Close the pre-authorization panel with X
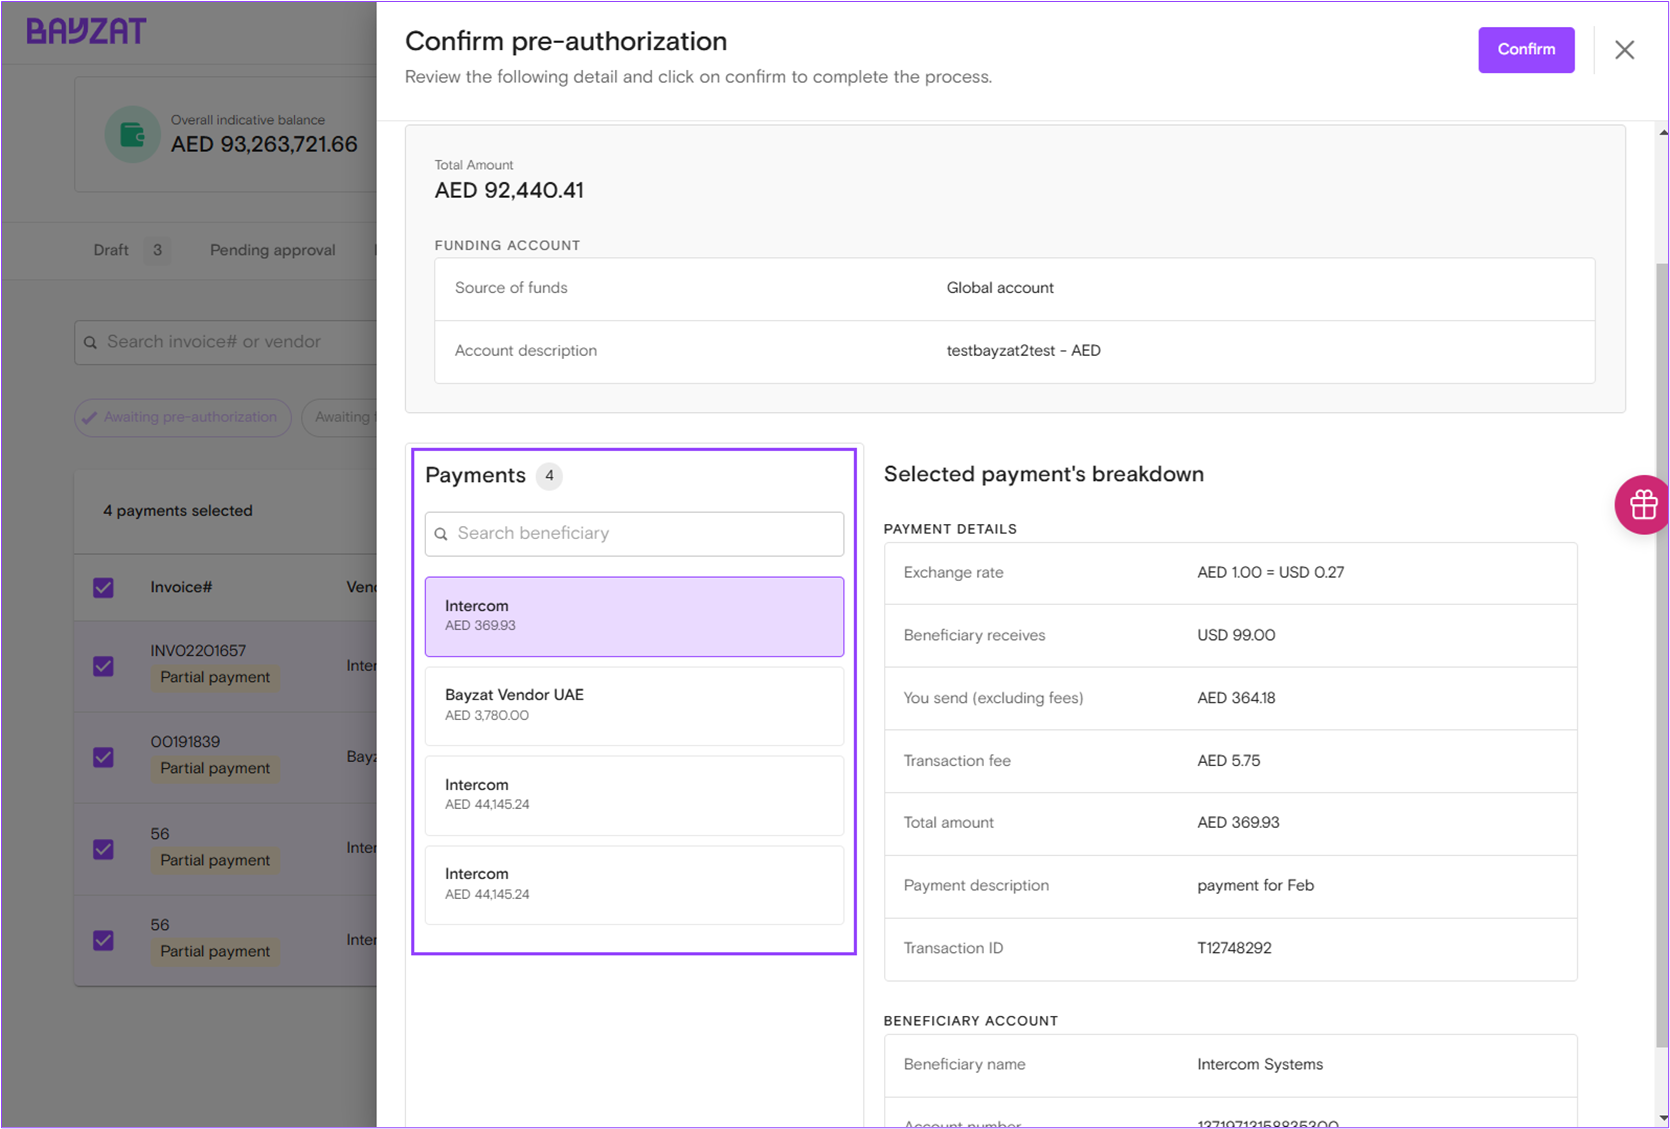The image size is (1670, 1129). pyautogui.click(x=1624, y=50)
